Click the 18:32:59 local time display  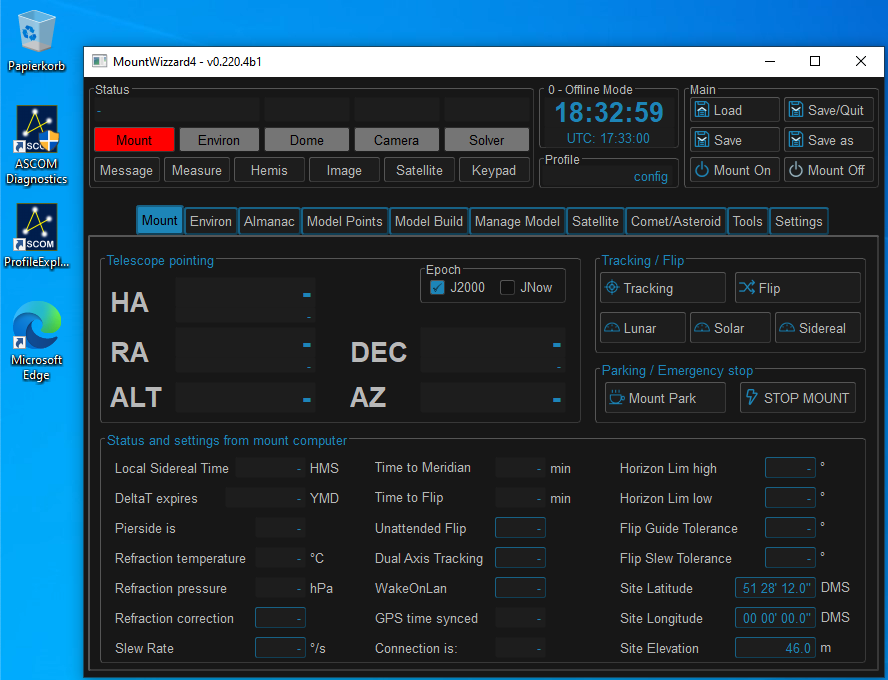pos(609,112)
